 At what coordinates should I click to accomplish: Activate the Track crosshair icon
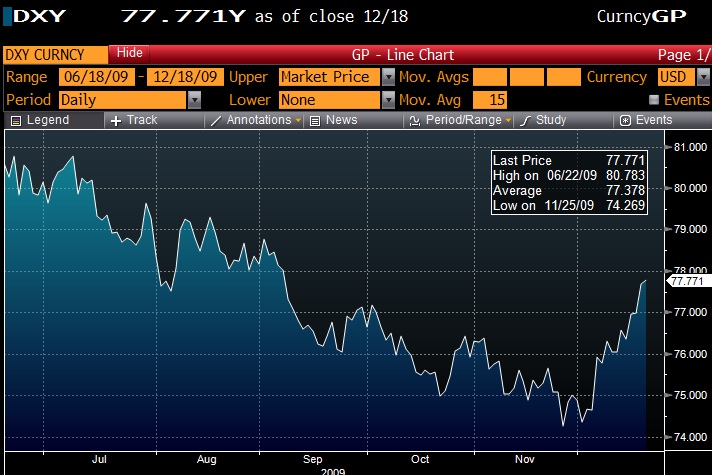click(116, 120)
